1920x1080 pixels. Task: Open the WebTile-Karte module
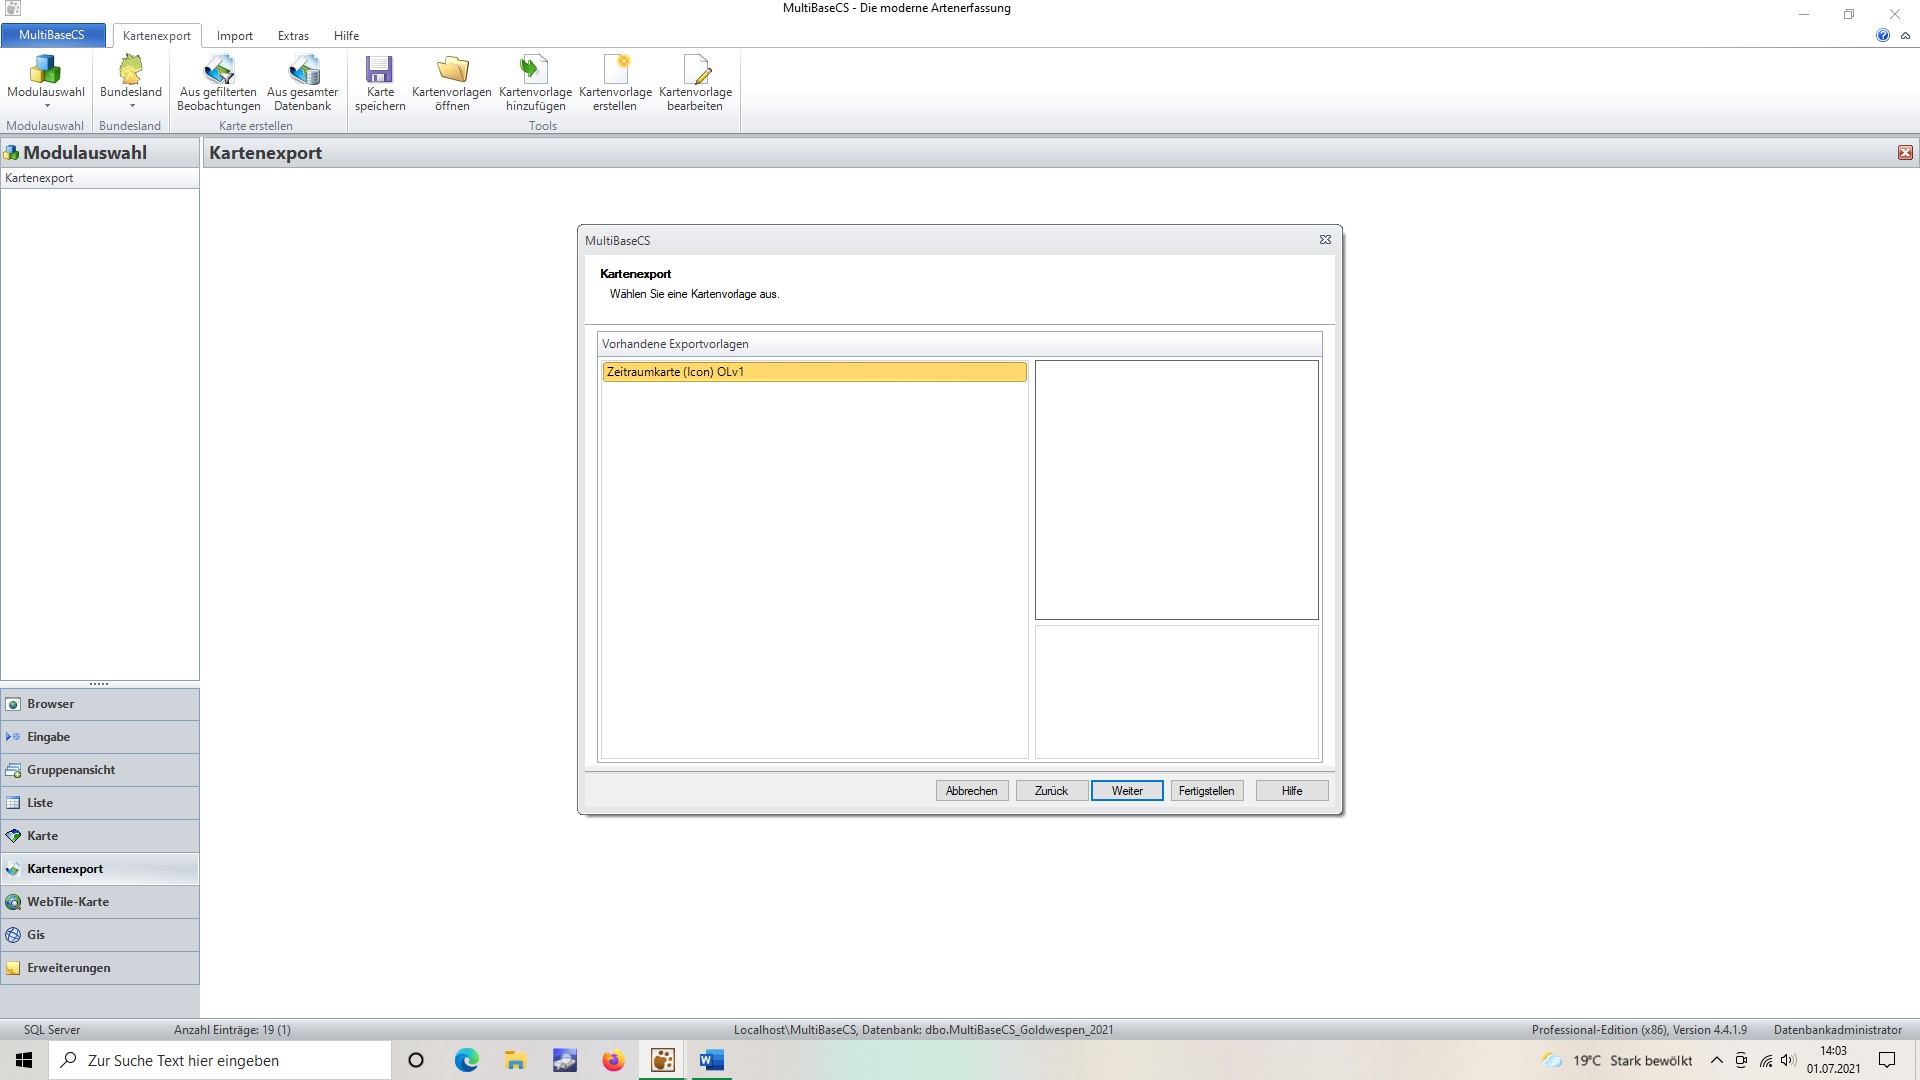(100, 902)
